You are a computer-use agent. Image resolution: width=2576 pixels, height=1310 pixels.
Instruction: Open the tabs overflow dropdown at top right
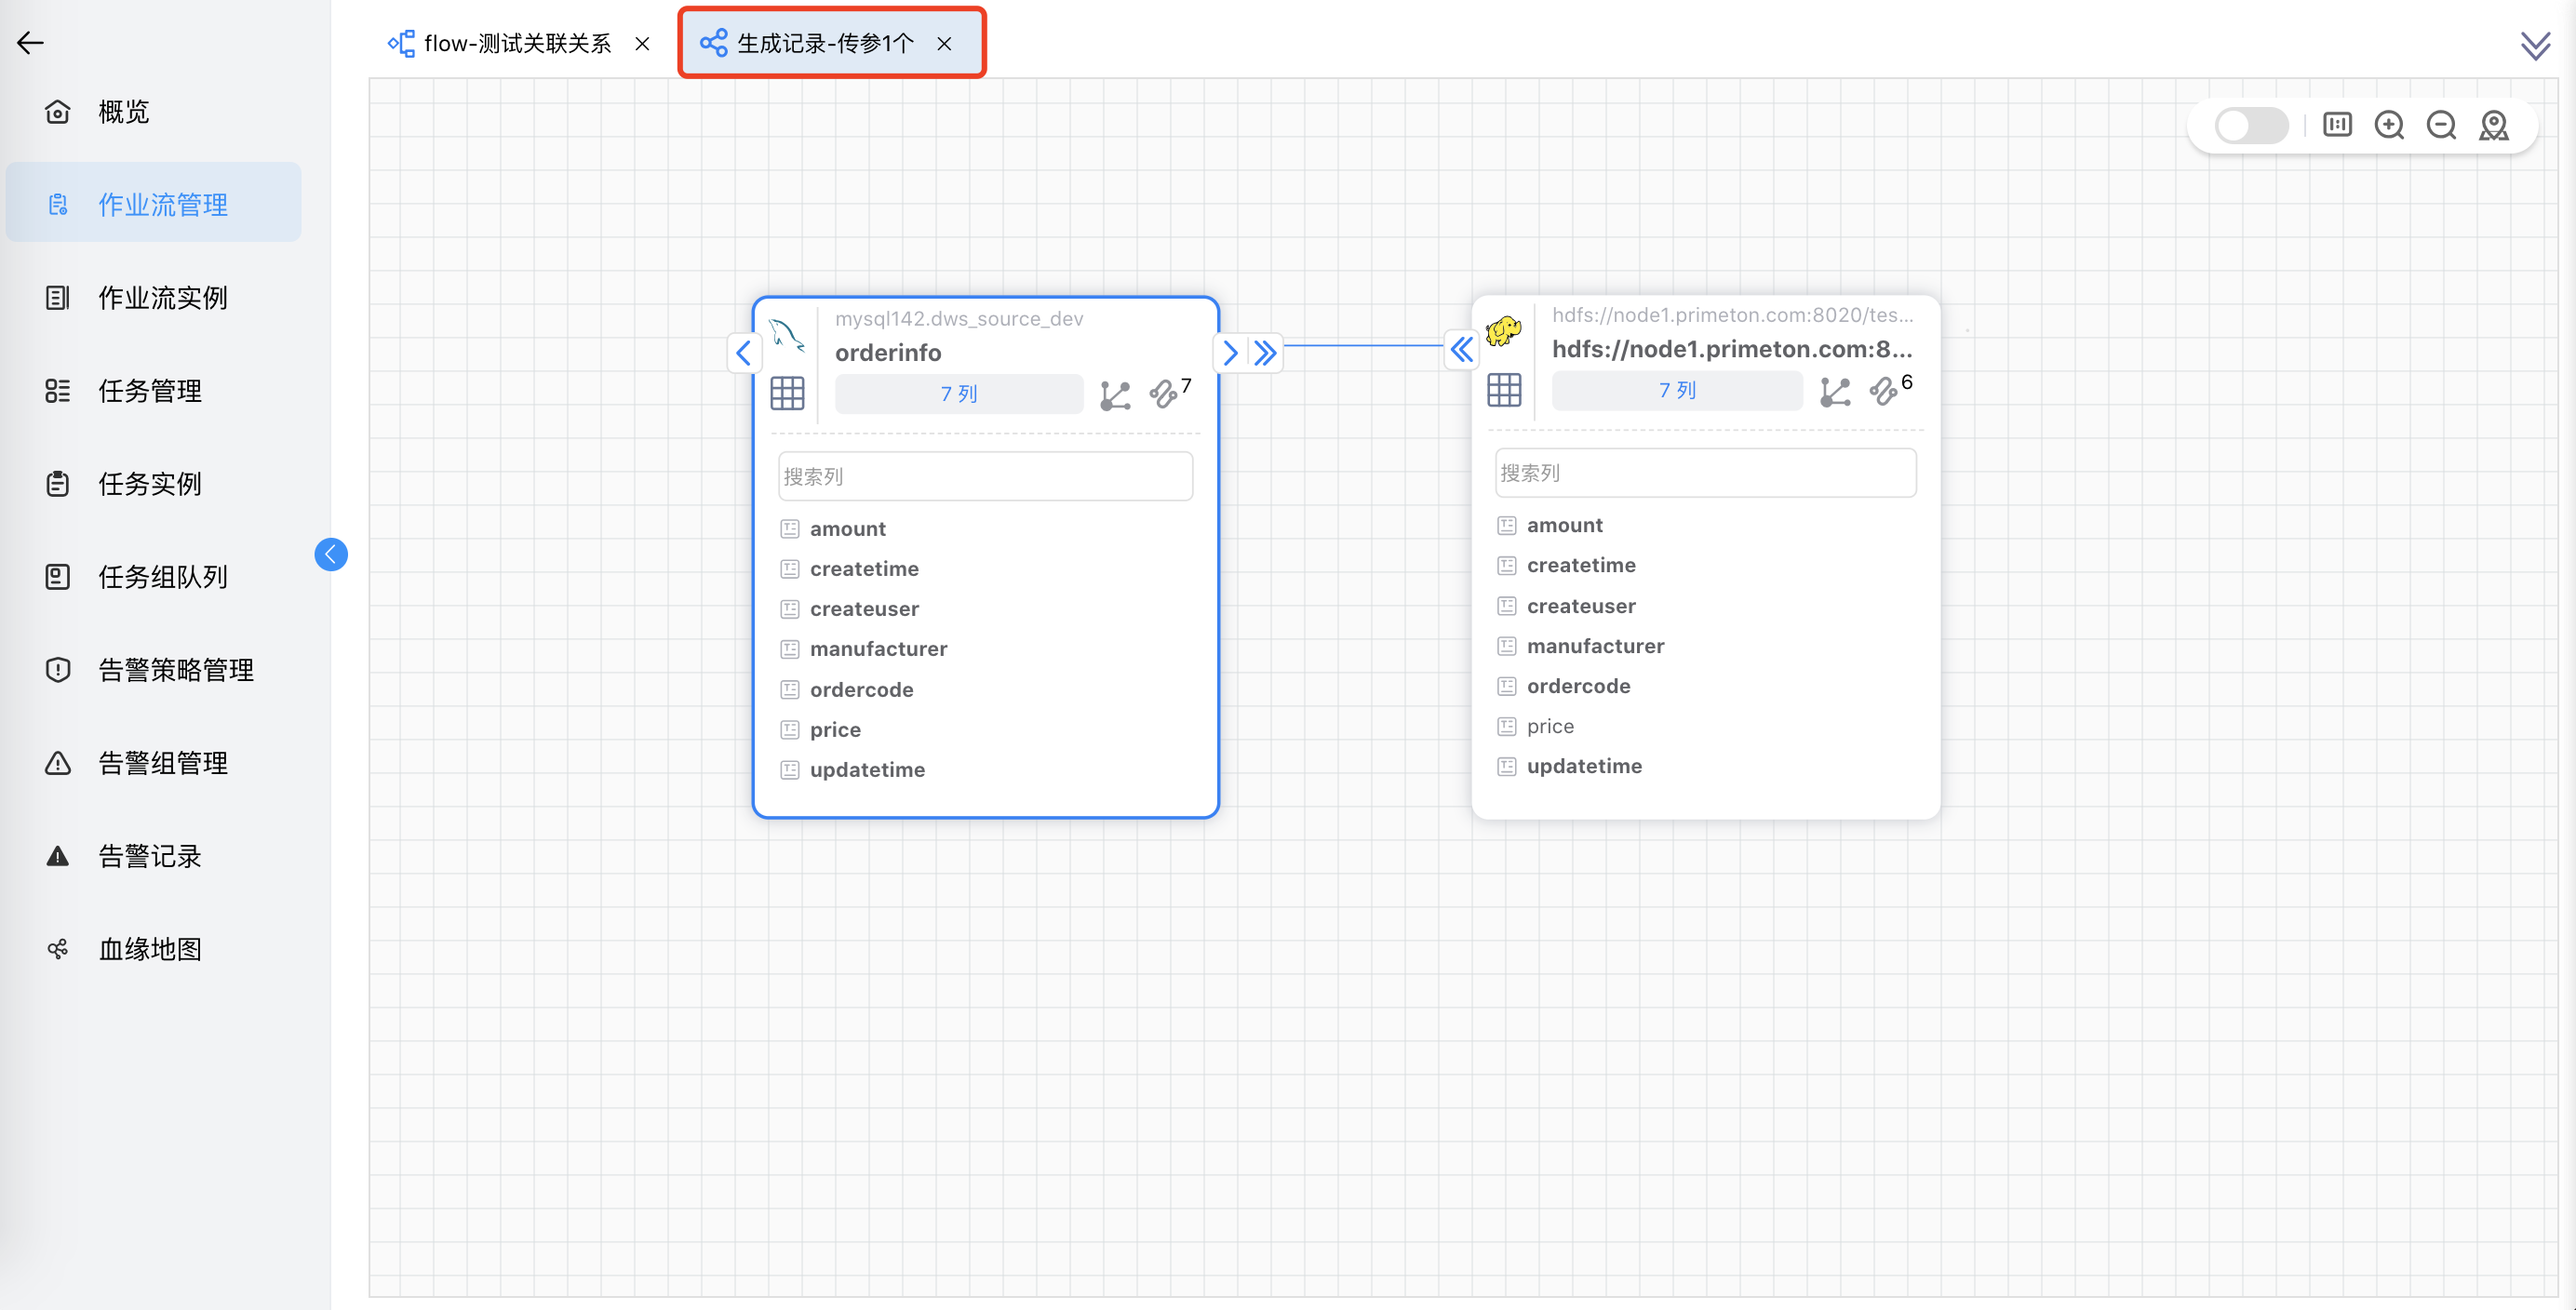click(2535, 46)
